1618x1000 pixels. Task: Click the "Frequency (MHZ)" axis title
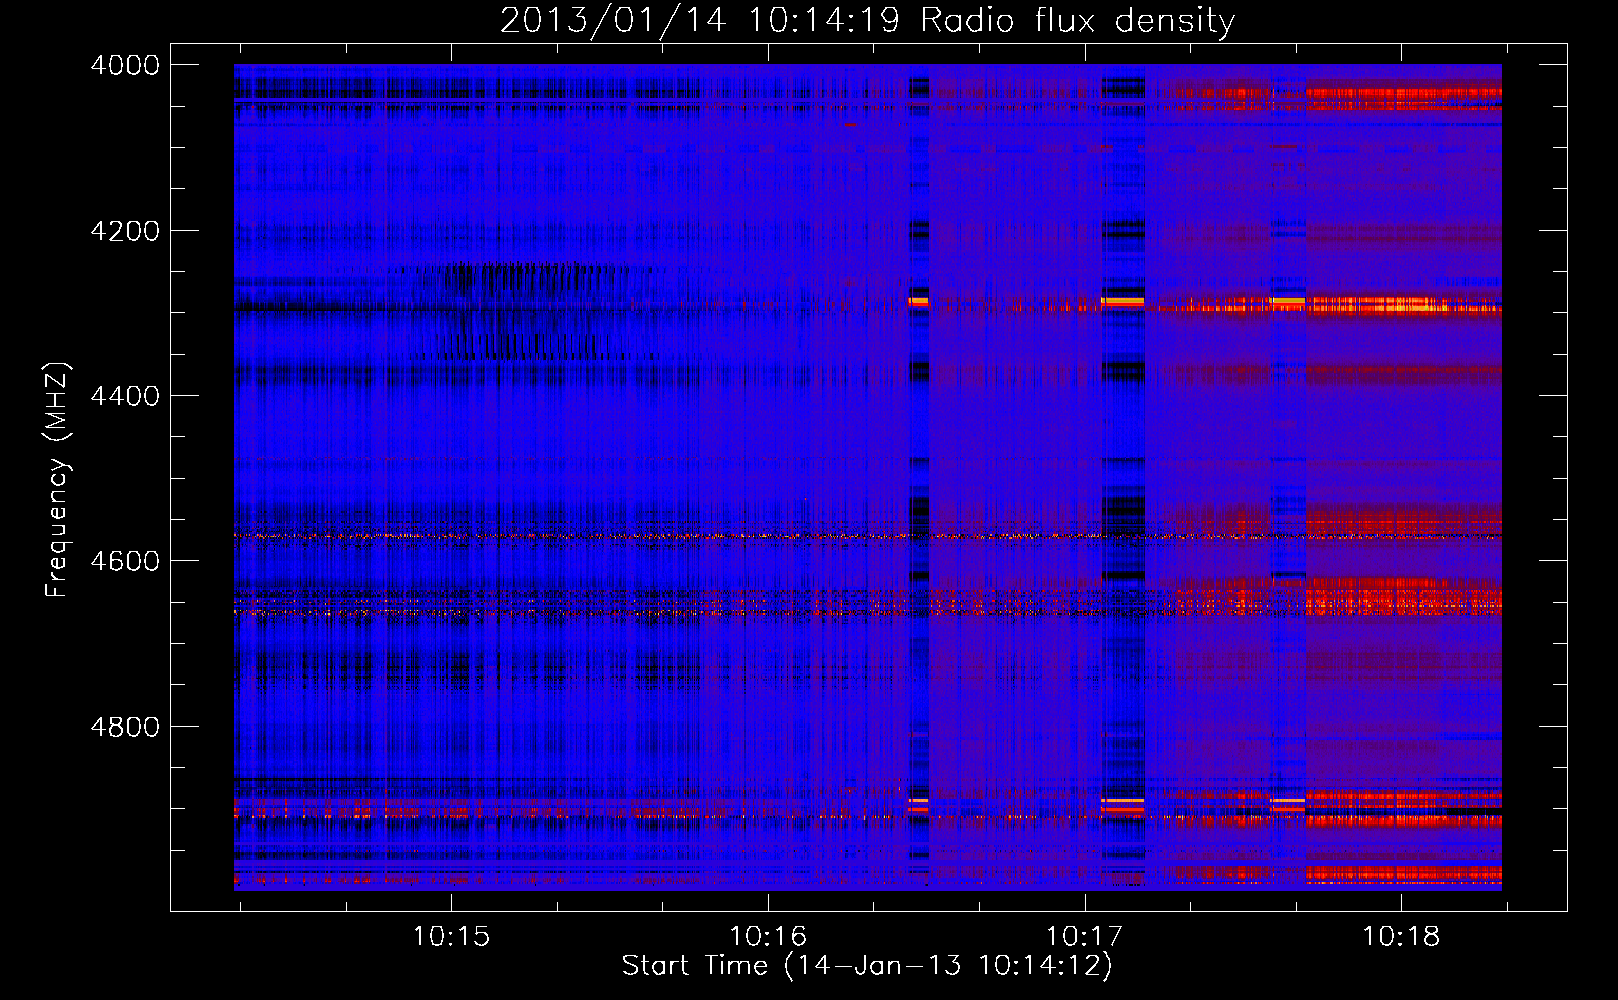[57, 480]
